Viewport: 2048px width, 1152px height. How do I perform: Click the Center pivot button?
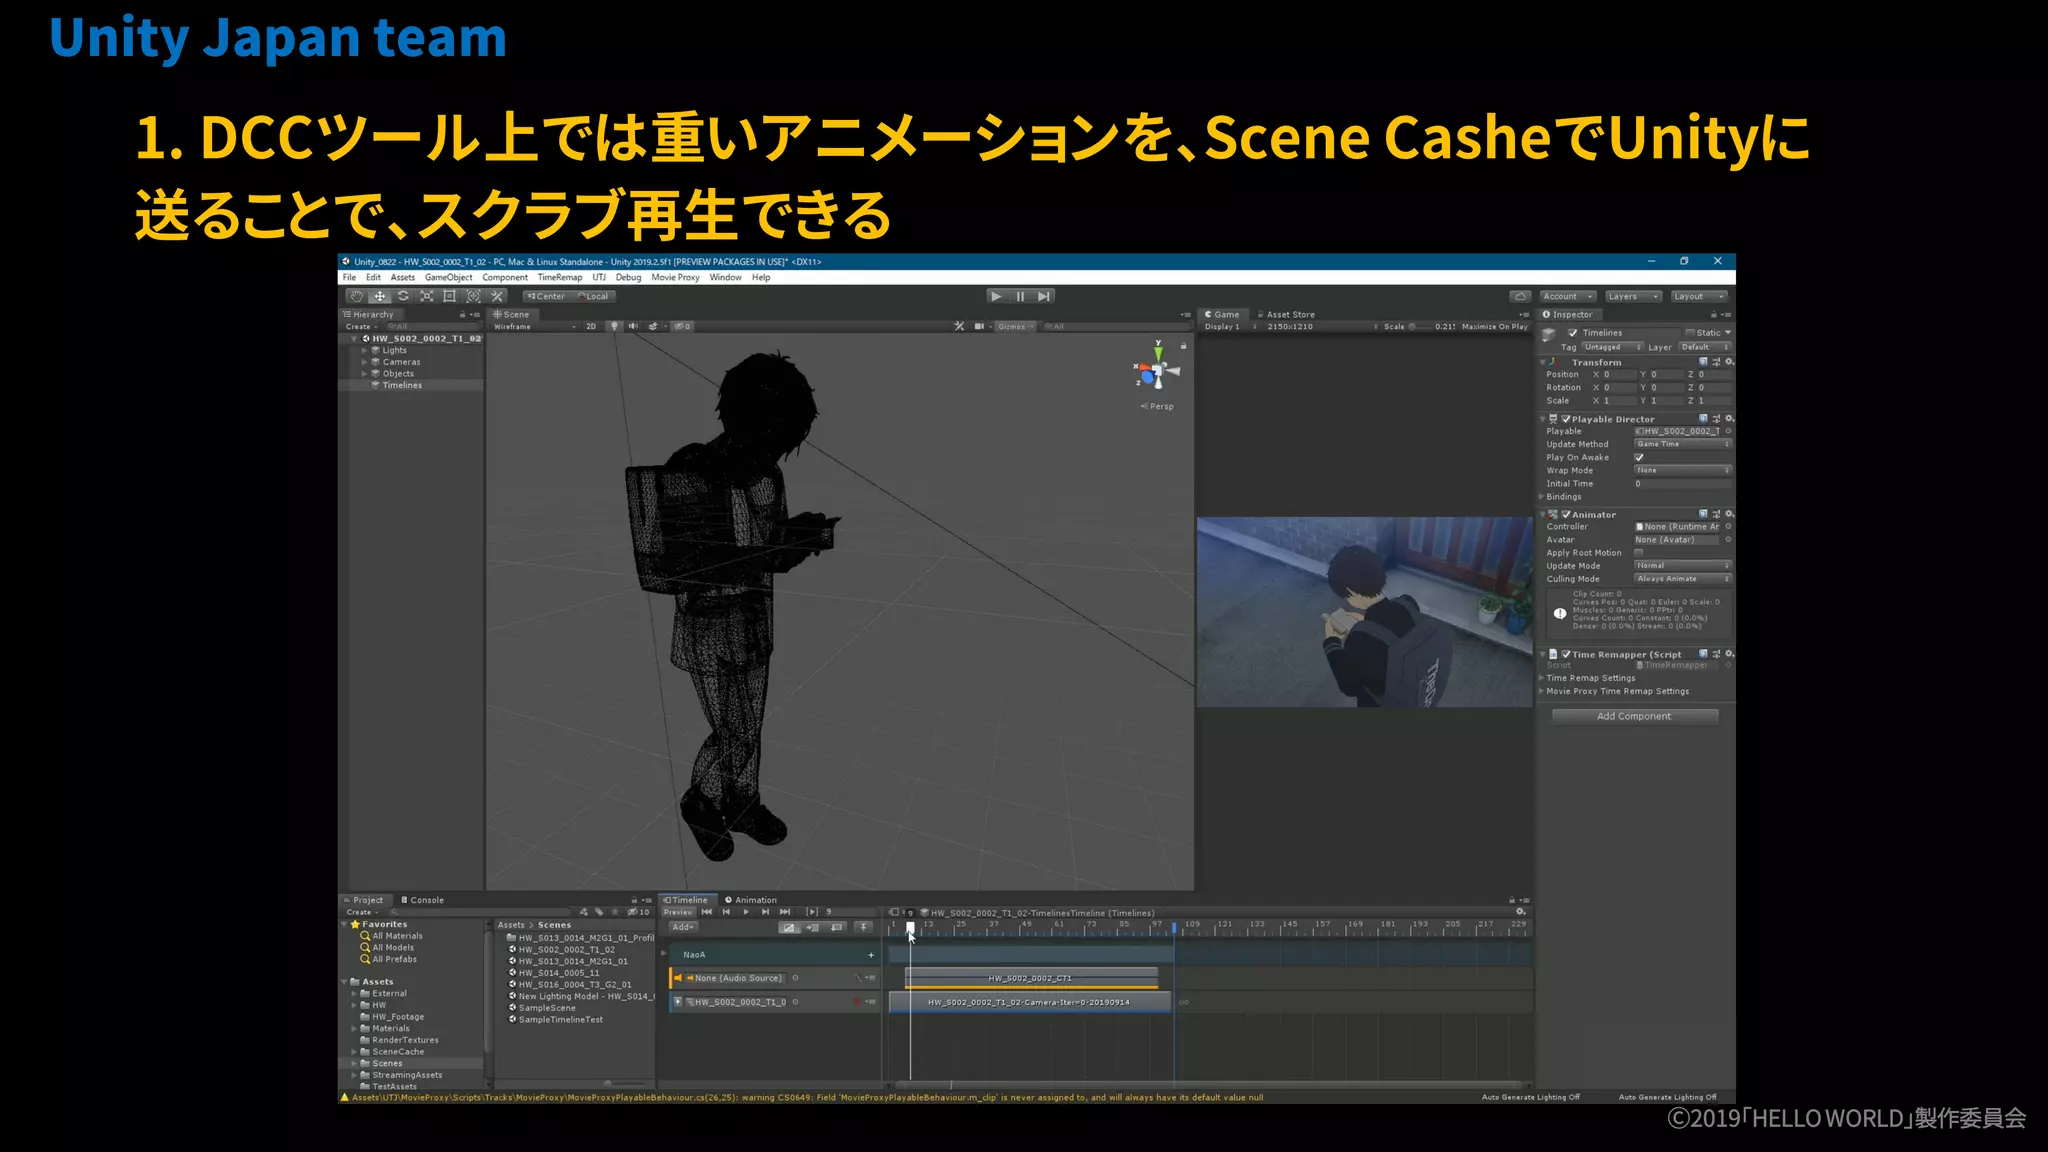pyautogui.click(x=546, y=296)
